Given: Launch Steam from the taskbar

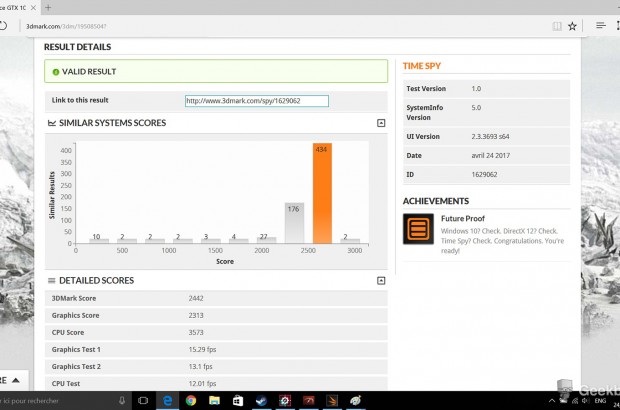Looking at the screenshot, I should click(x=262, y=400).
